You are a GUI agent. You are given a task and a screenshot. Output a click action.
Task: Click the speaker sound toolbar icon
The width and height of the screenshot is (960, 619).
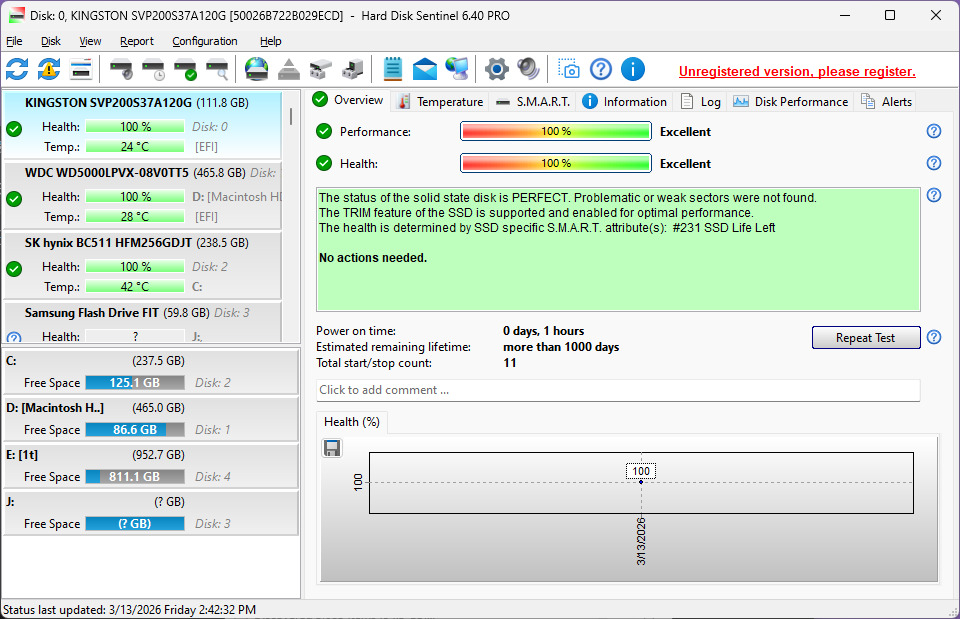tap(528, 69)
